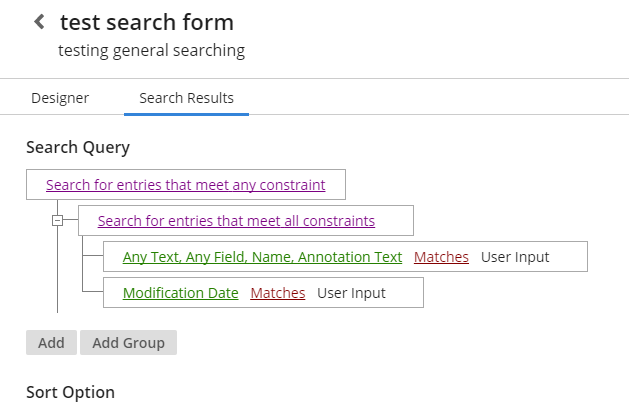Viewport: 629px width, 409px height.
Task: Select the all constraints group box
Action: [x=246, y=221]
